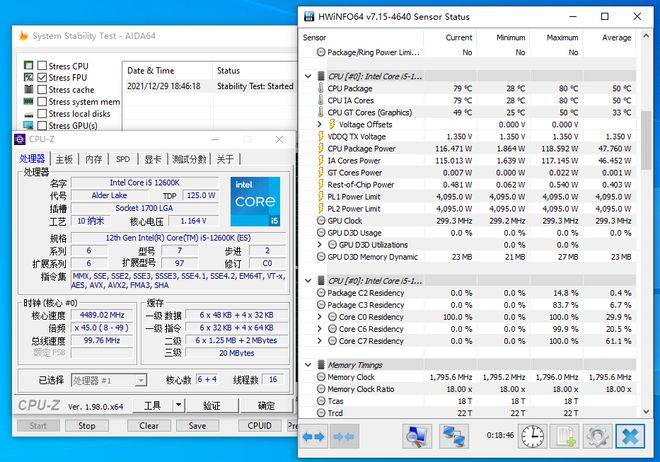
Task: Switch to the SPD tab
Action: 123,159
